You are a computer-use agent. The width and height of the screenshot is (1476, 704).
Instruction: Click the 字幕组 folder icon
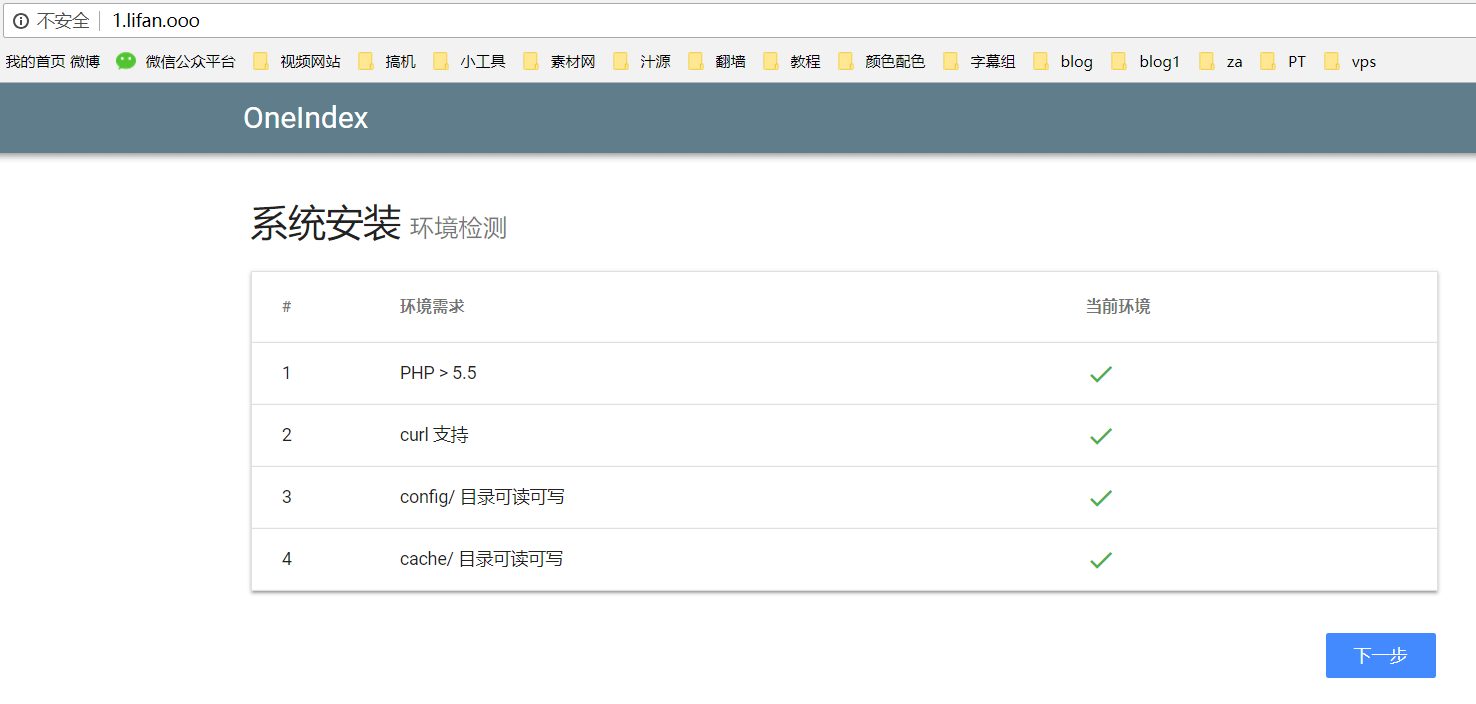point(951,62)
